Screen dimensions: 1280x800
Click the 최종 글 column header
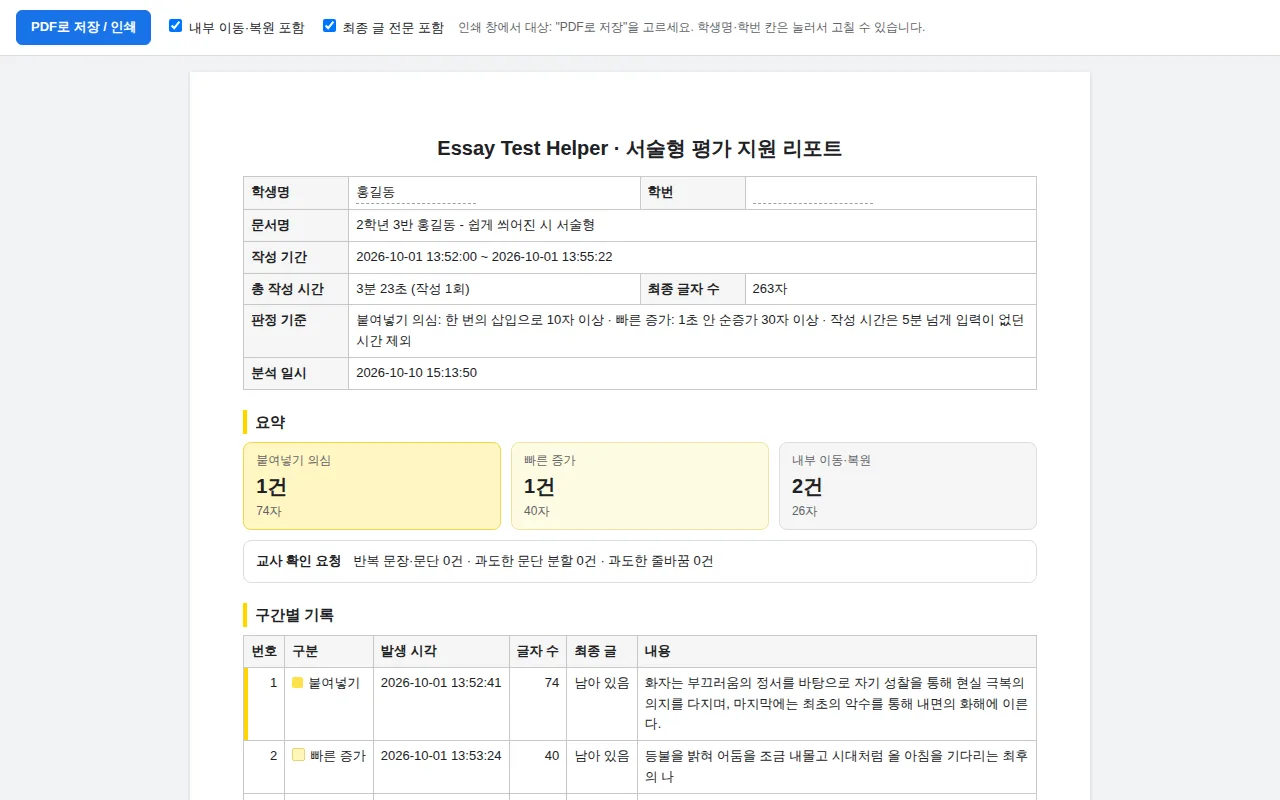(x=602, y=651)
